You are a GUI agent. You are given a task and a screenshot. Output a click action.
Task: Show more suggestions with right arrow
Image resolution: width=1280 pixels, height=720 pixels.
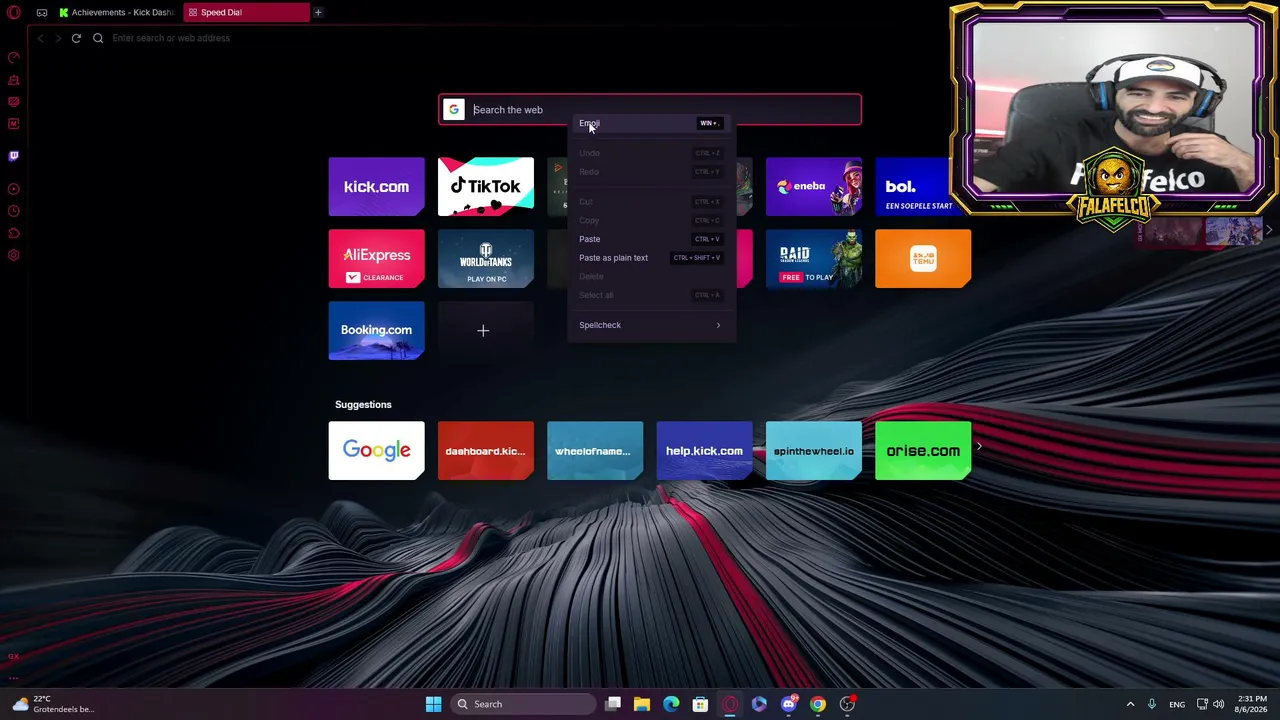point(979,447)
